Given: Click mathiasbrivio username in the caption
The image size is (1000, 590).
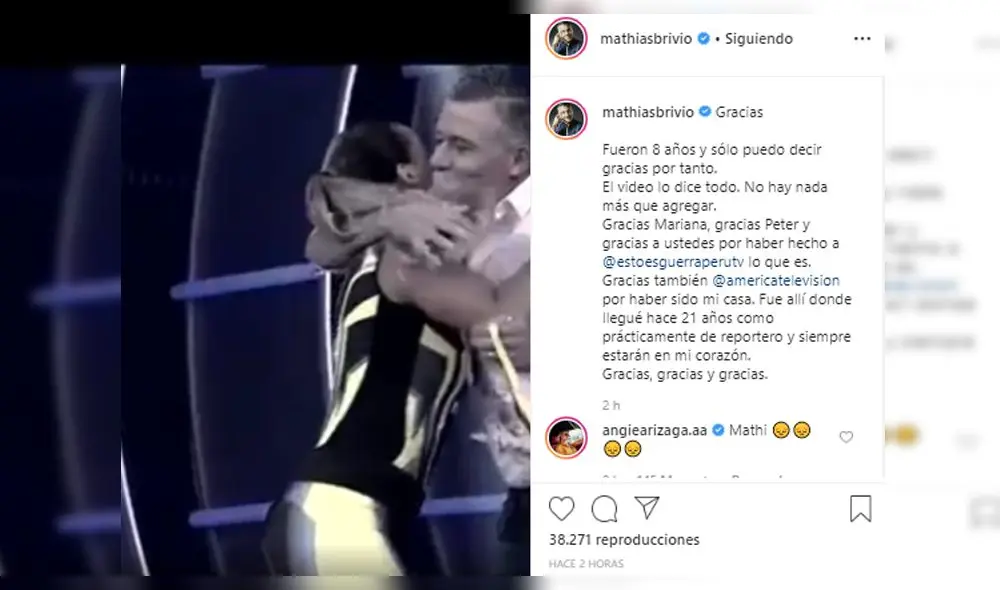Looking at the screenshot, I should (648, 112).
